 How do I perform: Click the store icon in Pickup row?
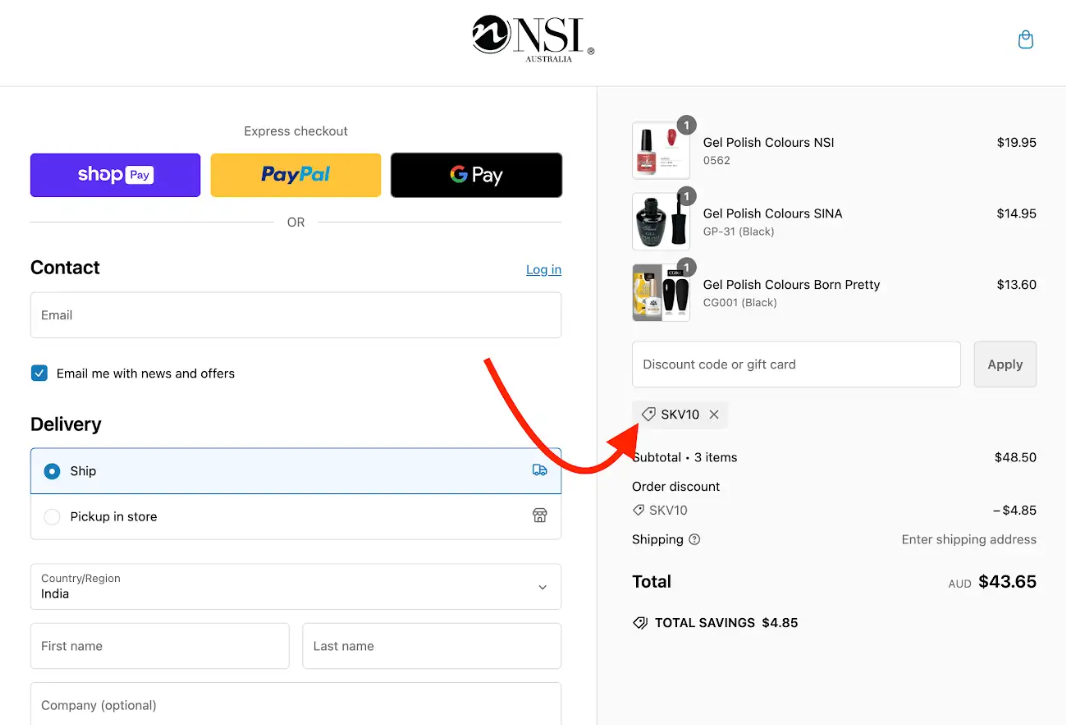(540, 516)
